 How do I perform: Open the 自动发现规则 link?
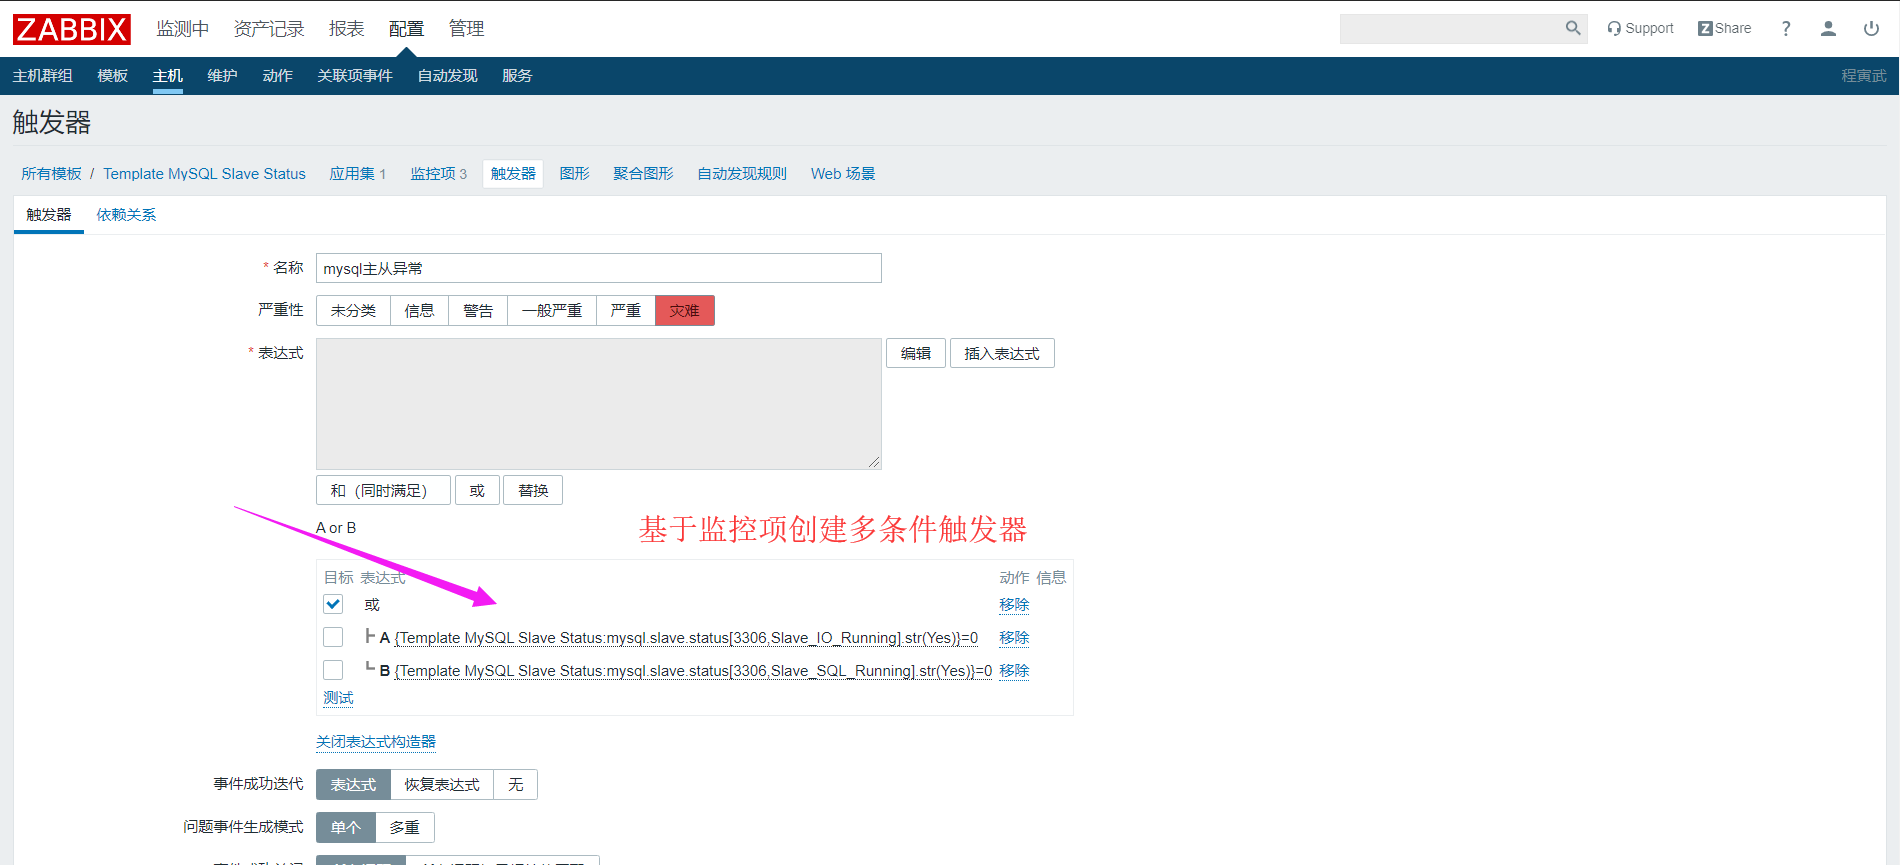pyautogui.click(x=743, y=174)
